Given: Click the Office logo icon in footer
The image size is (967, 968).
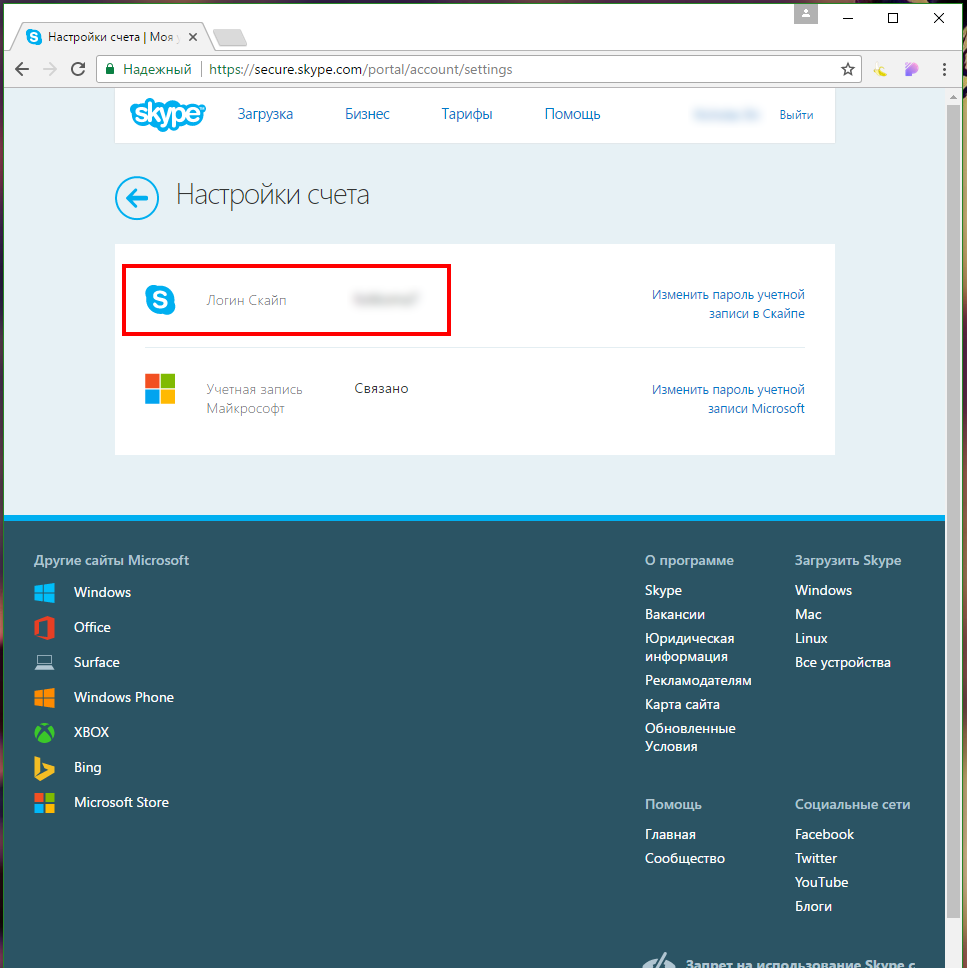Looking at the screenshot, I should 44,628.
